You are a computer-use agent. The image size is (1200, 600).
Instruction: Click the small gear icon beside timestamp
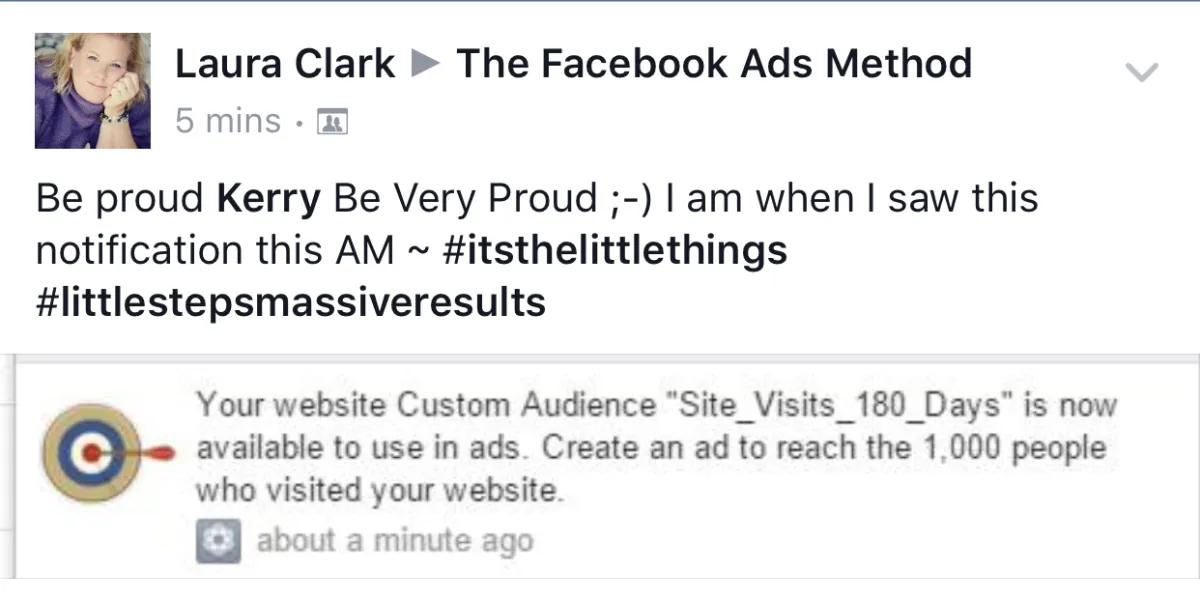218,541
